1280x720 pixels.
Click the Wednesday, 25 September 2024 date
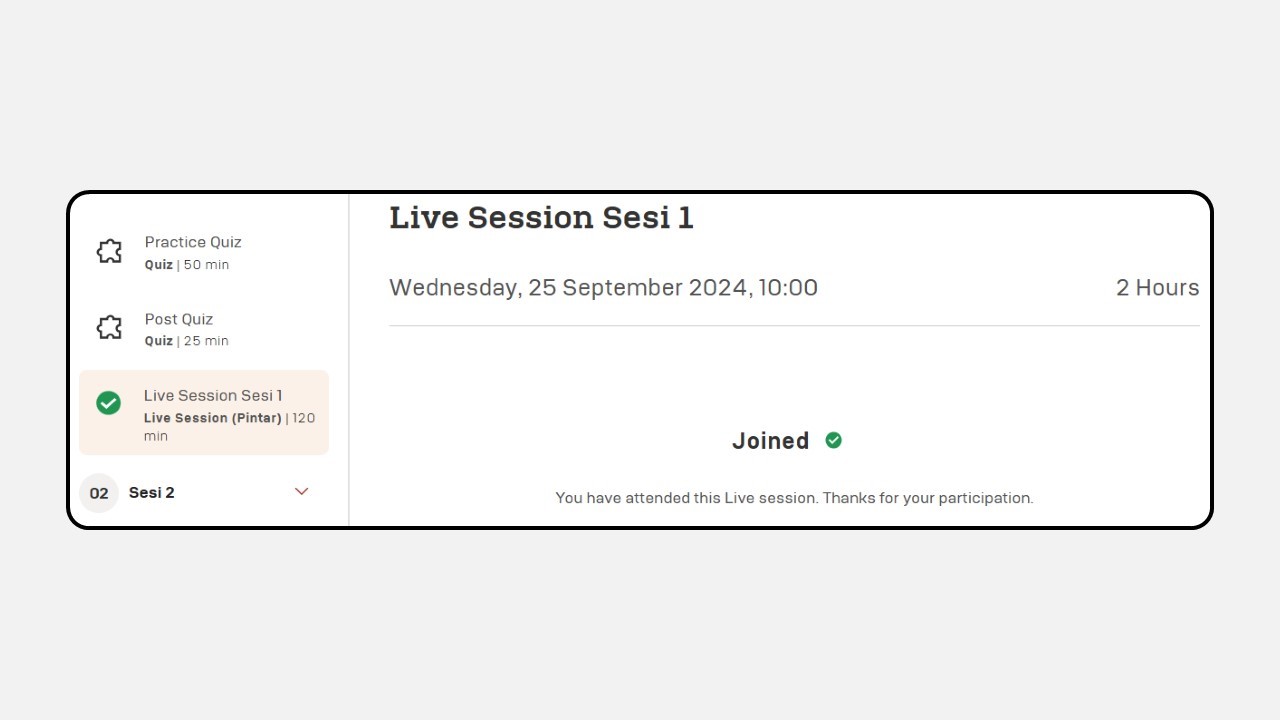(603, 288)
